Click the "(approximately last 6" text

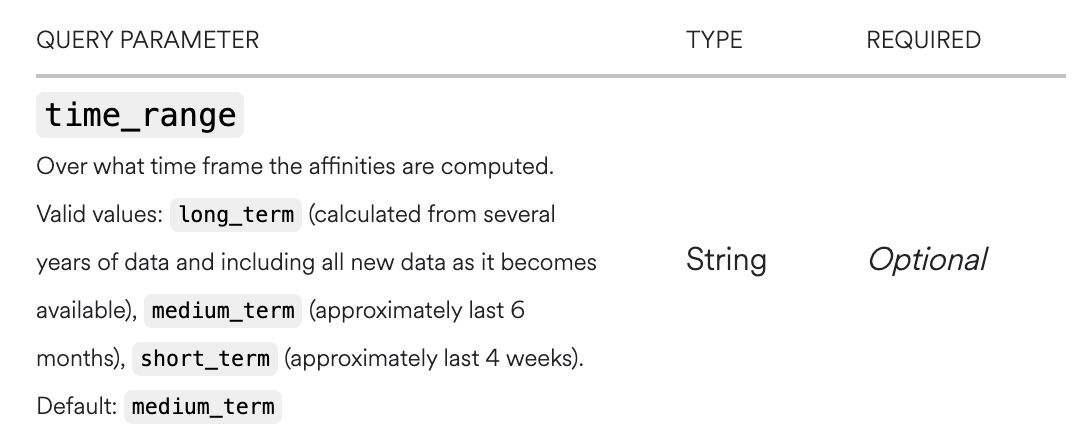point(417,311)
